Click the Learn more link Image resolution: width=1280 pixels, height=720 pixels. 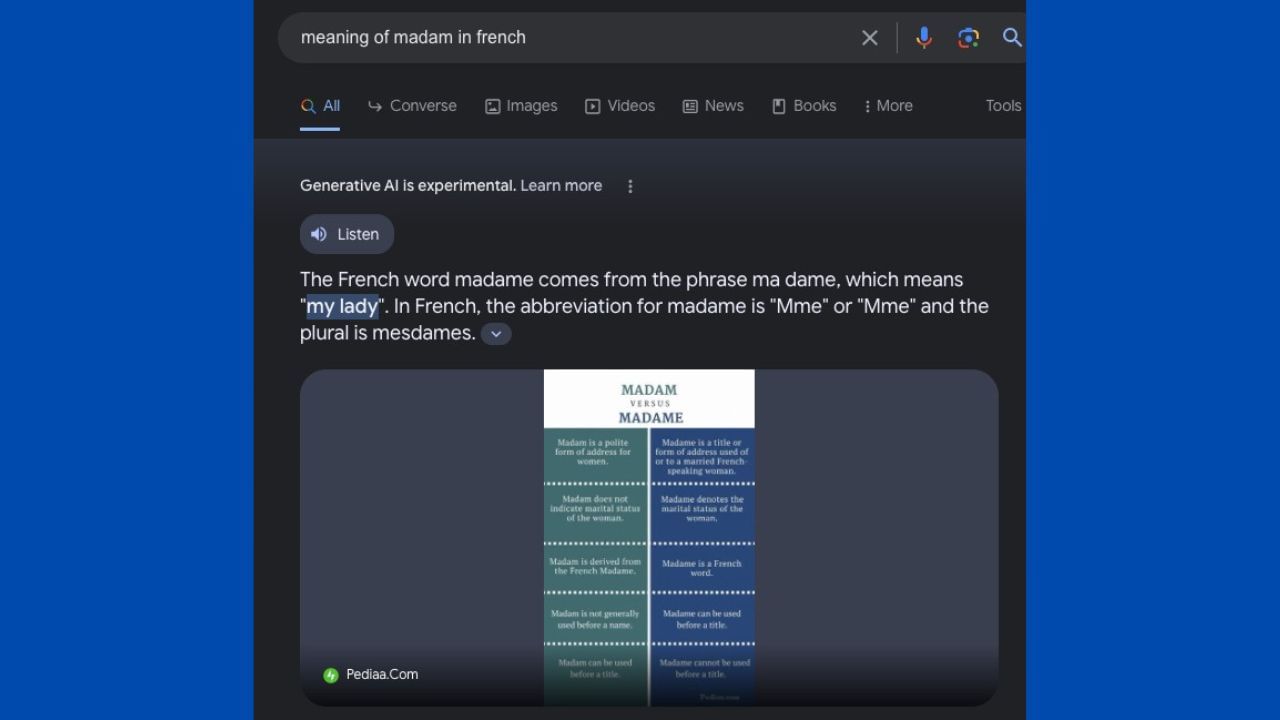click(x=561, y=186)
